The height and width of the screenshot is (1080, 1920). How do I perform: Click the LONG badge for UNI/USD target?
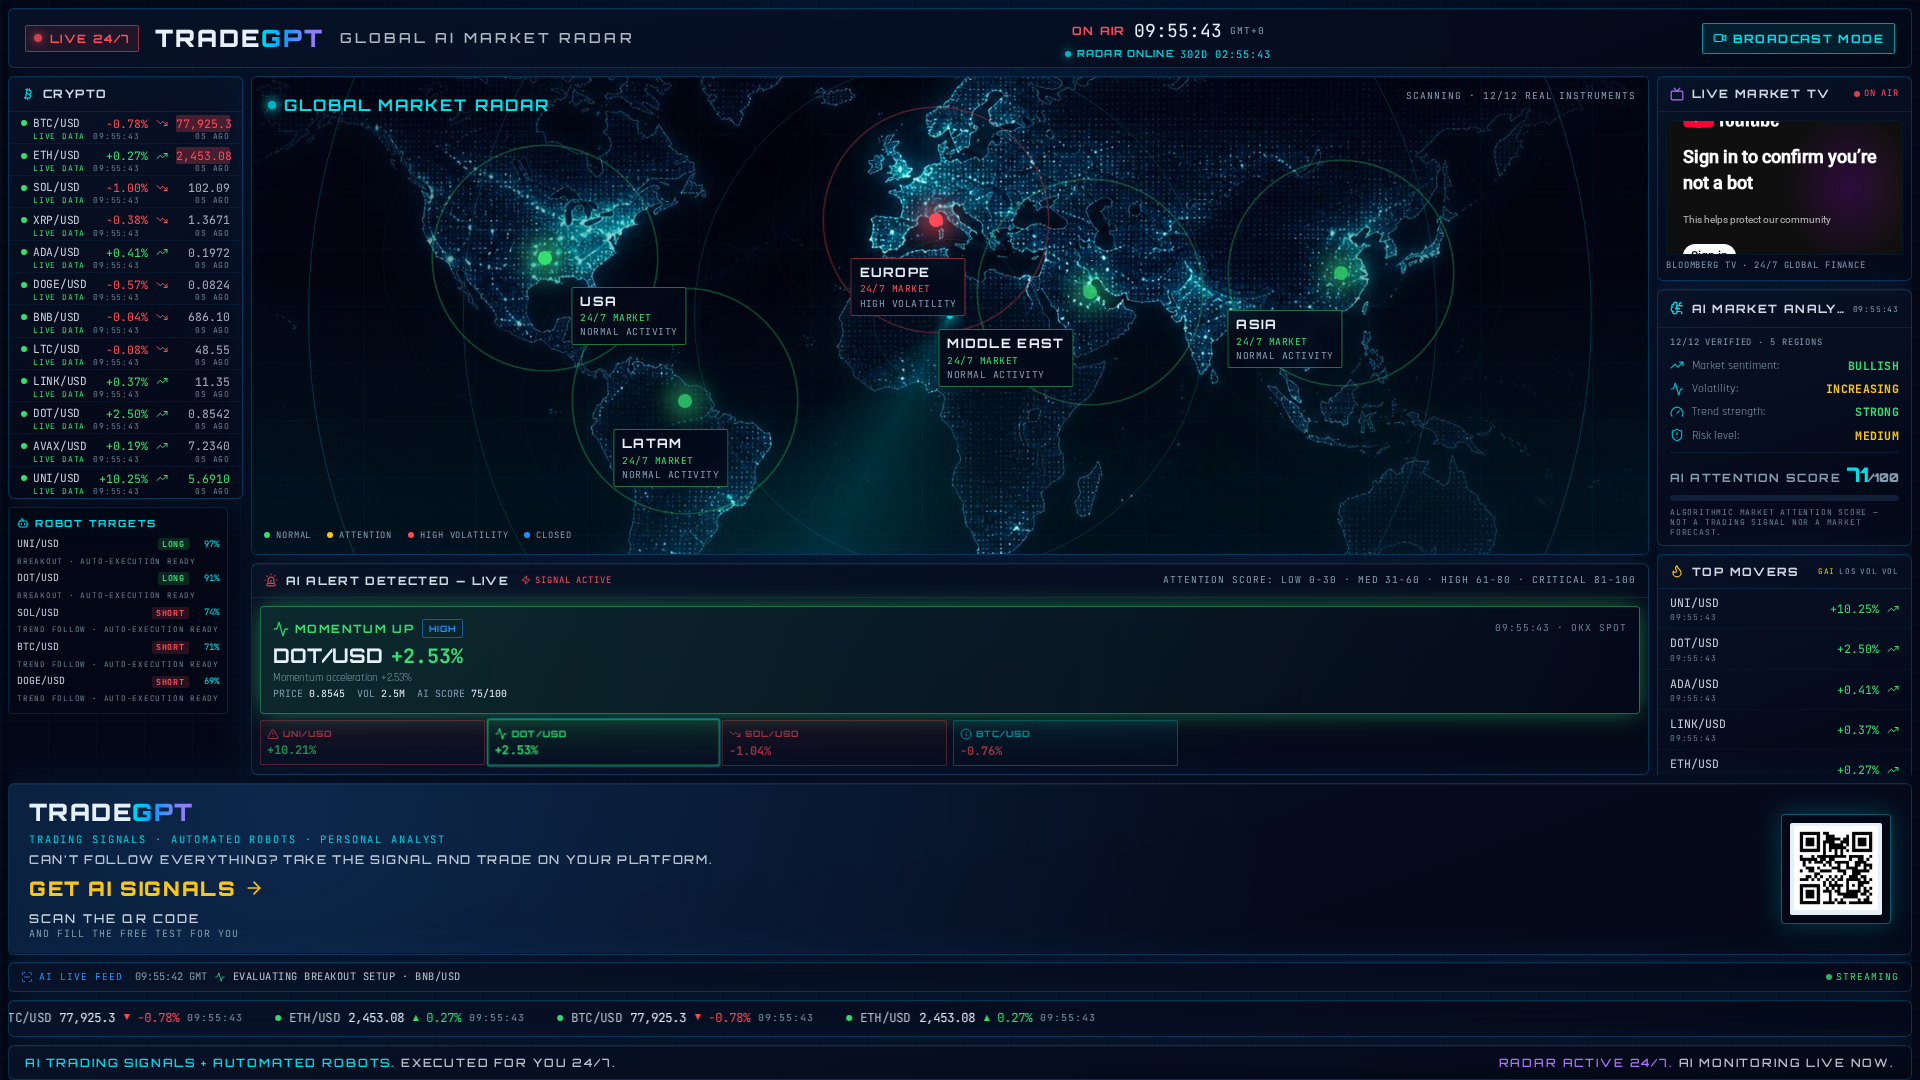click(x=173, y=544)
